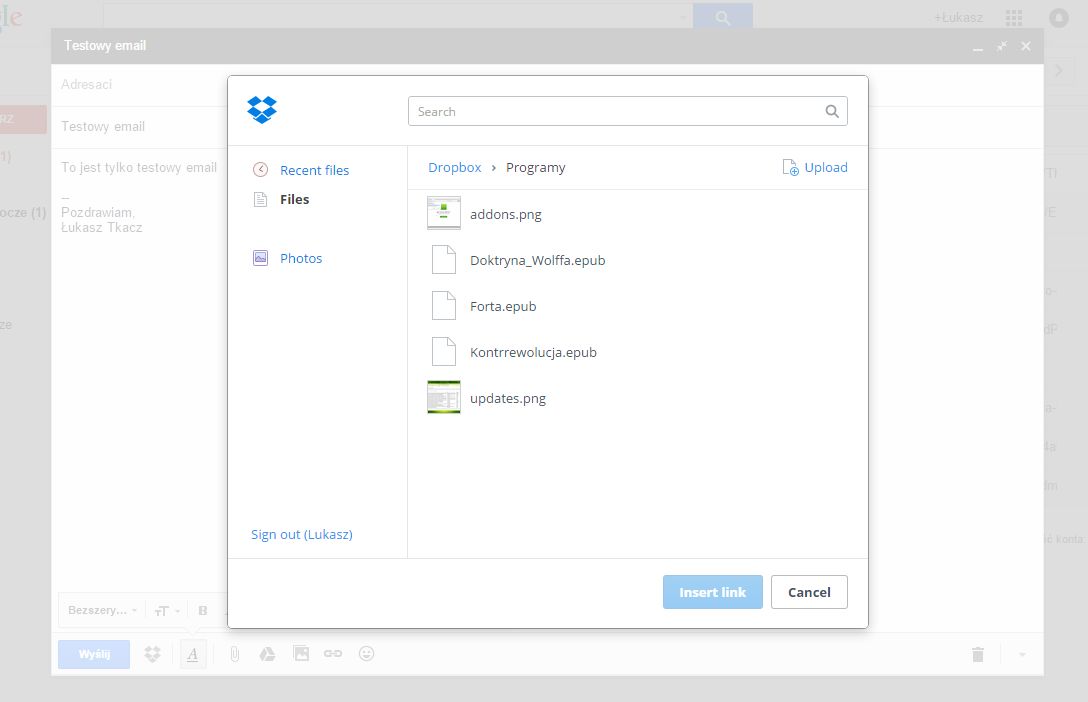Open Photos in the sidebar
This screenshot has width=1088, height=702.
point(301,258)
